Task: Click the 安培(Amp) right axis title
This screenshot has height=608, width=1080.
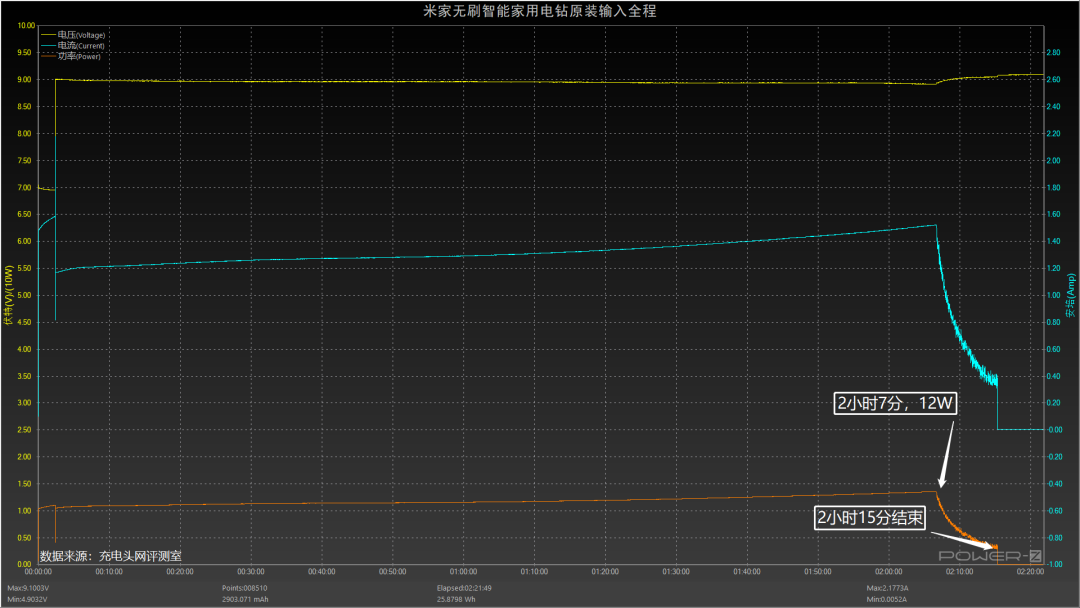Action: pos(1070,295)
